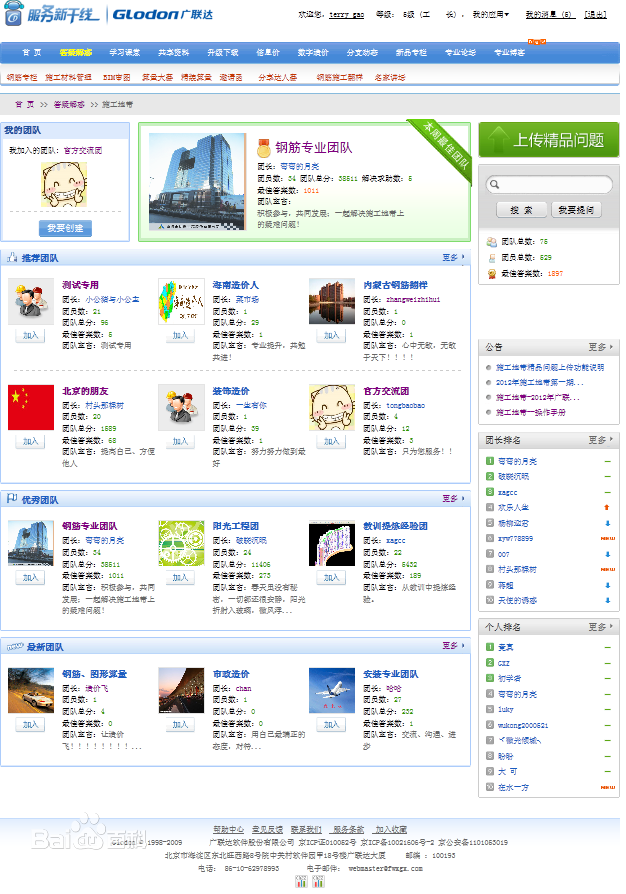626x894 pixels.
Task: Click the building photo in the featured team banner
Action: [x=197, y=181]
